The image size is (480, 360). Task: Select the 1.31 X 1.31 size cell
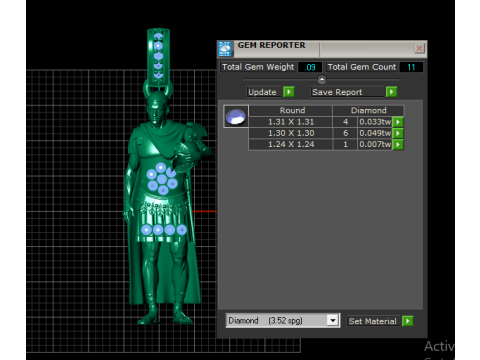tap(291, 122)
